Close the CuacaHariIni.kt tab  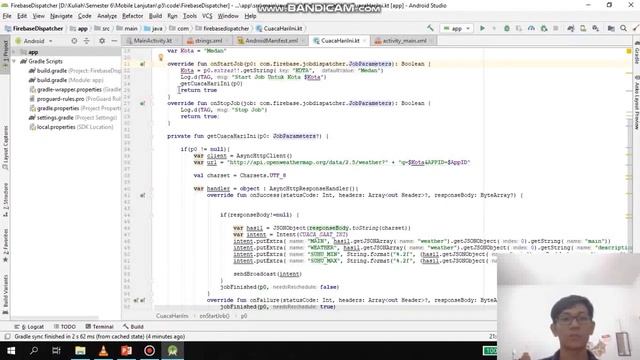pos(364,41)
